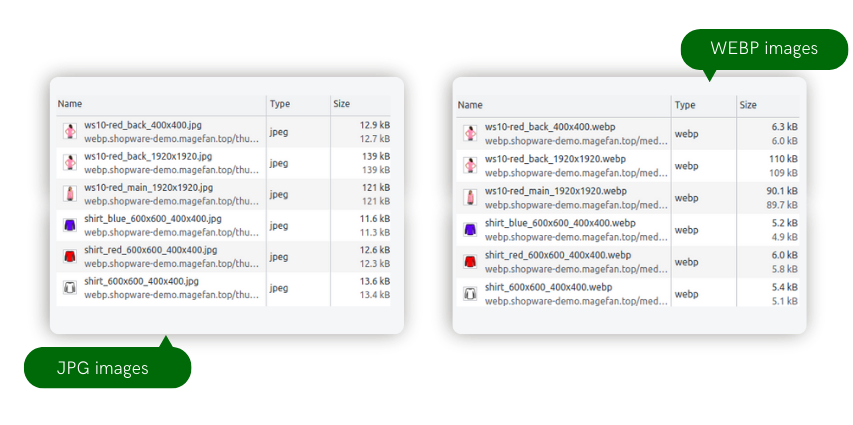
Task: Click the 6.3 kB size value
Action: pyautogui.click(x=785, y=127)
